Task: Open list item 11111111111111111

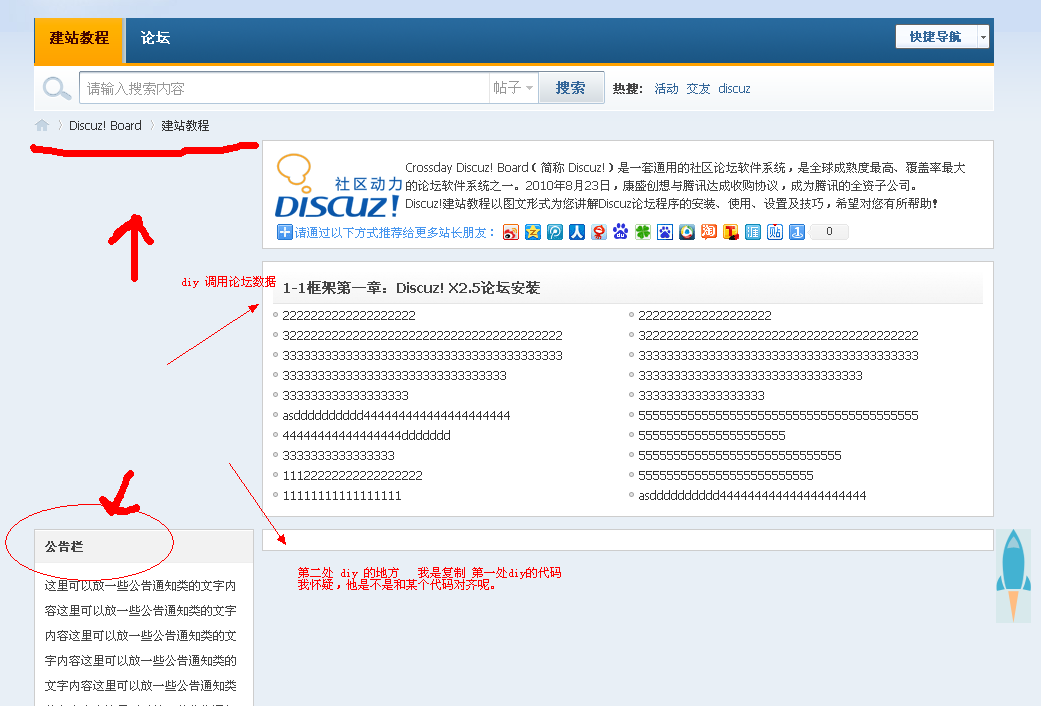Action: pyautogui.click(x=341, y=495)
